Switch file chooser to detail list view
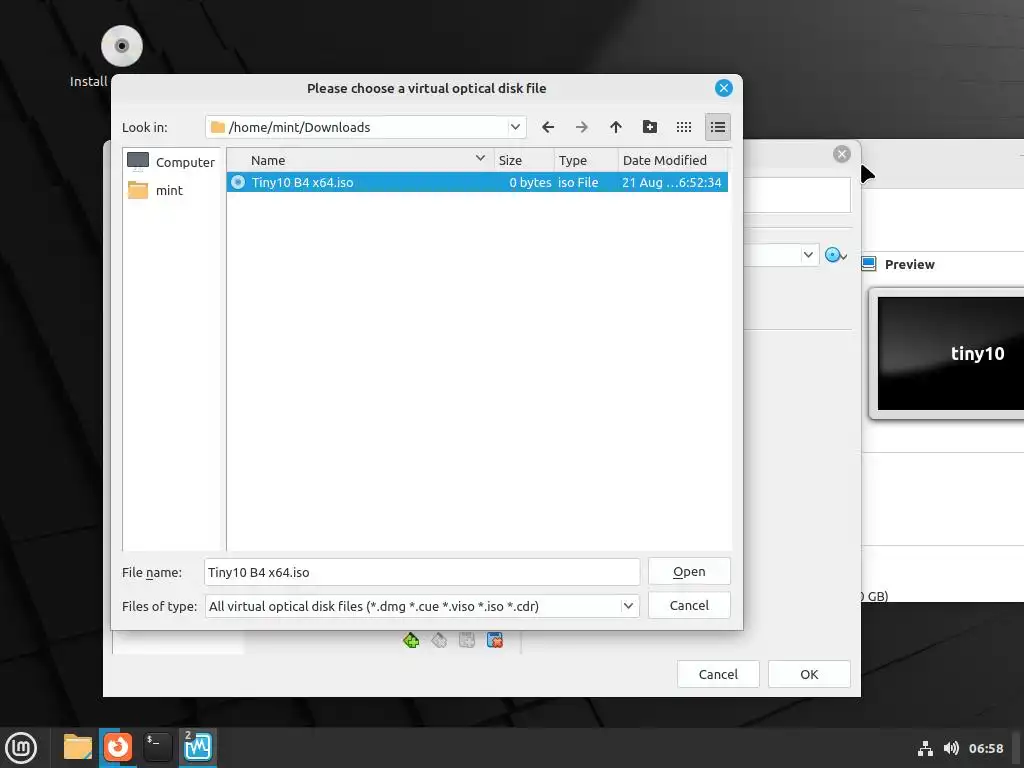 [x=718, y=127]
